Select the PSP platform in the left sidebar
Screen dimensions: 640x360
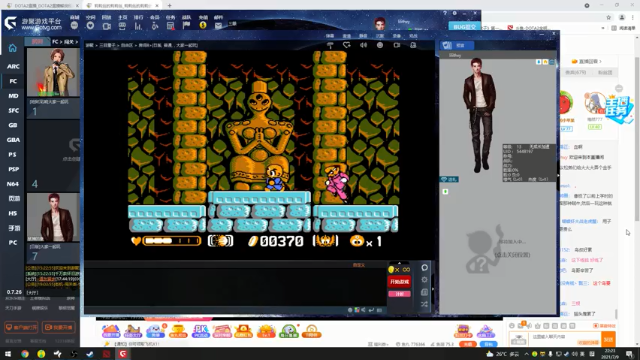pyautogui.click(x=13, y=169)
